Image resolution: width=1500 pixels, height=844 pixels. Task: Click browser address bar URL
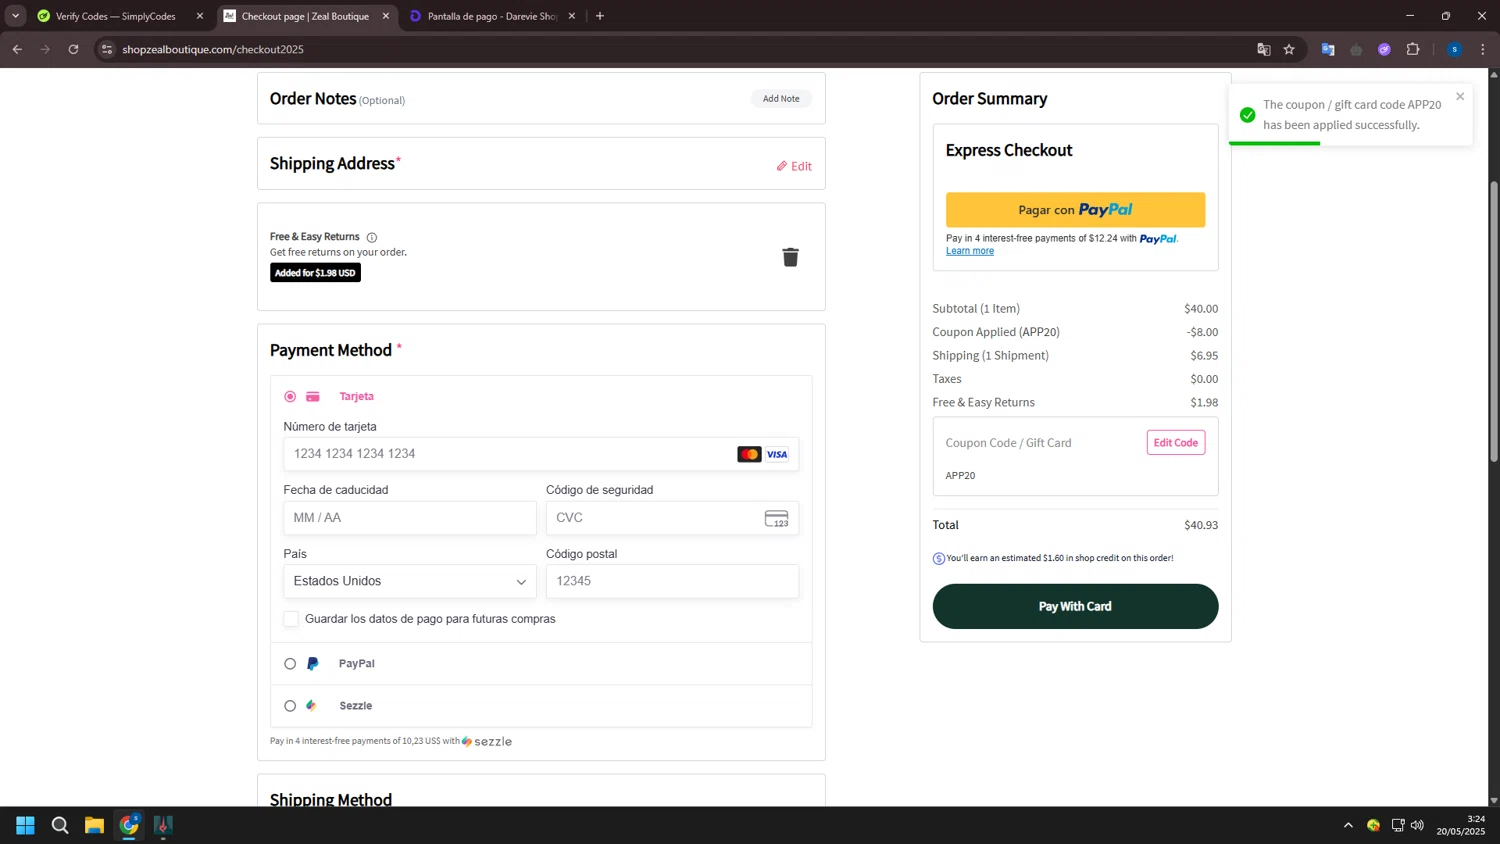click(213, 49)
